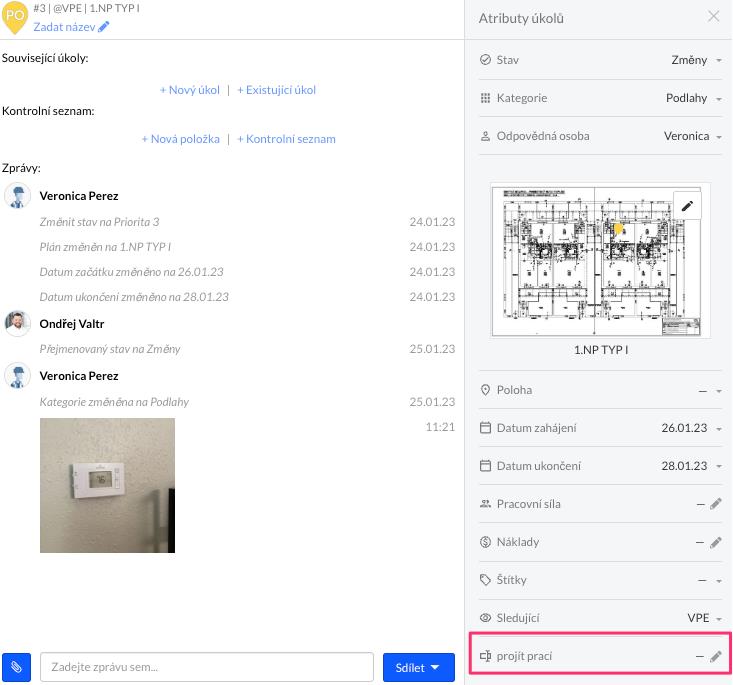This screenshot has width=733, height=685.
Task: Edit plan pin with pencil on thumbnail
Action: point(687,206)
